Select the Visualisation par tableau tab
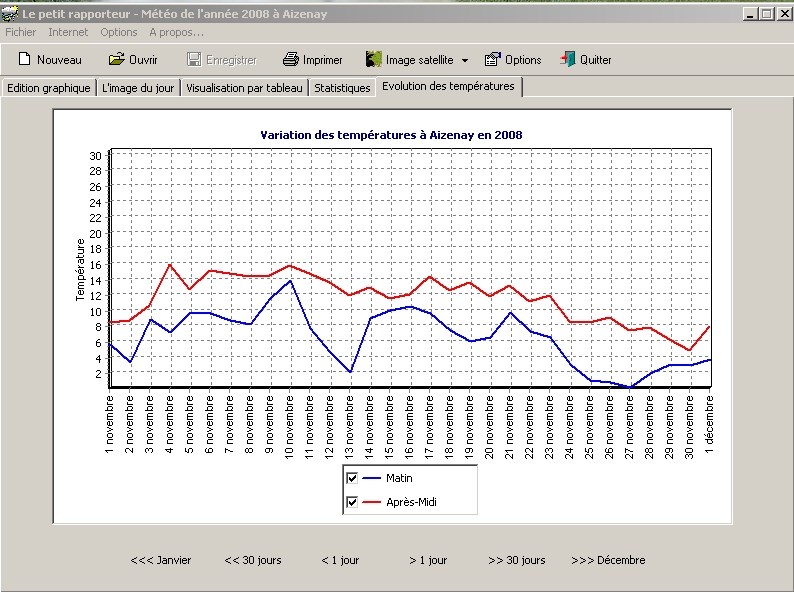The image size is (794, 592). click(243, 88)
